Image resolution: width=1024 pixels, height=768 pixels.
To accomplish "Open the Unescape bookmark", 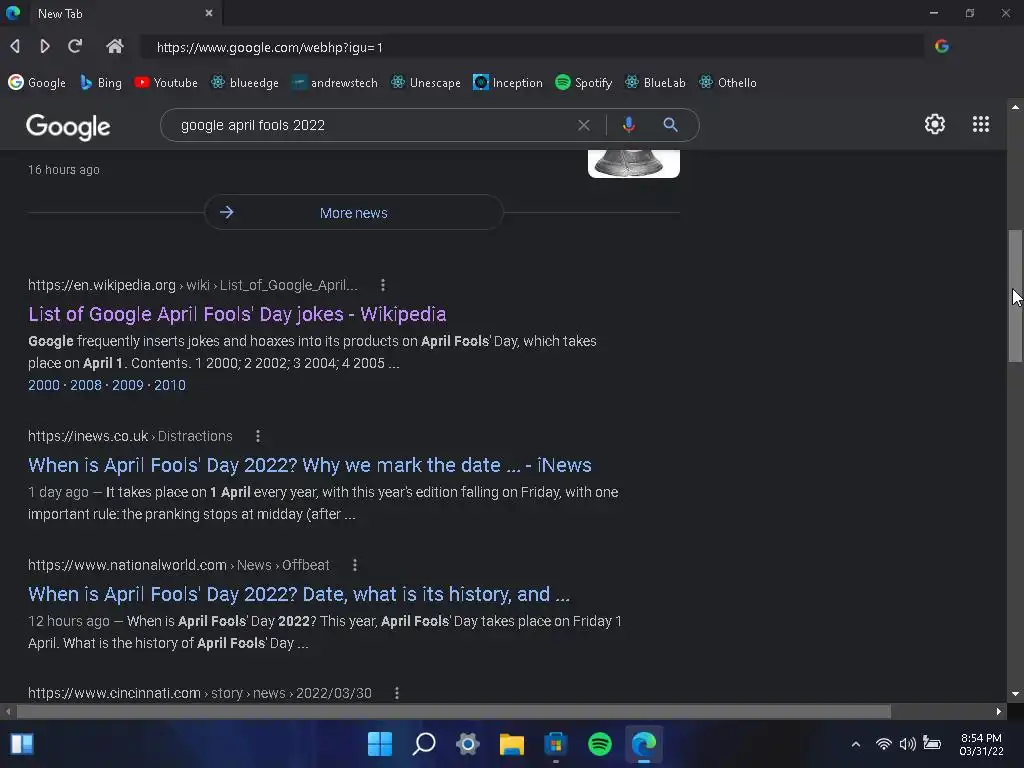I will [x=426, y=83].
